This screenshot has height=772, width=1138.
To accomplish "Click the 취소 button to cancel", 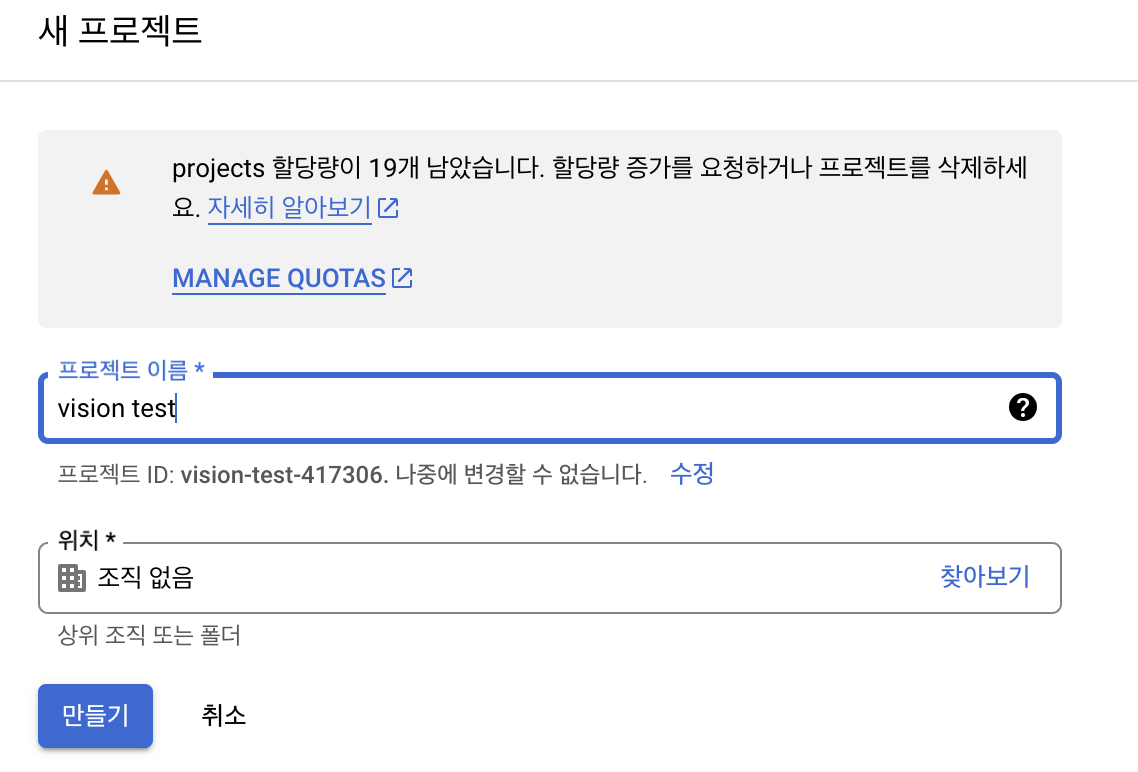I will click(x=223, y=716).
